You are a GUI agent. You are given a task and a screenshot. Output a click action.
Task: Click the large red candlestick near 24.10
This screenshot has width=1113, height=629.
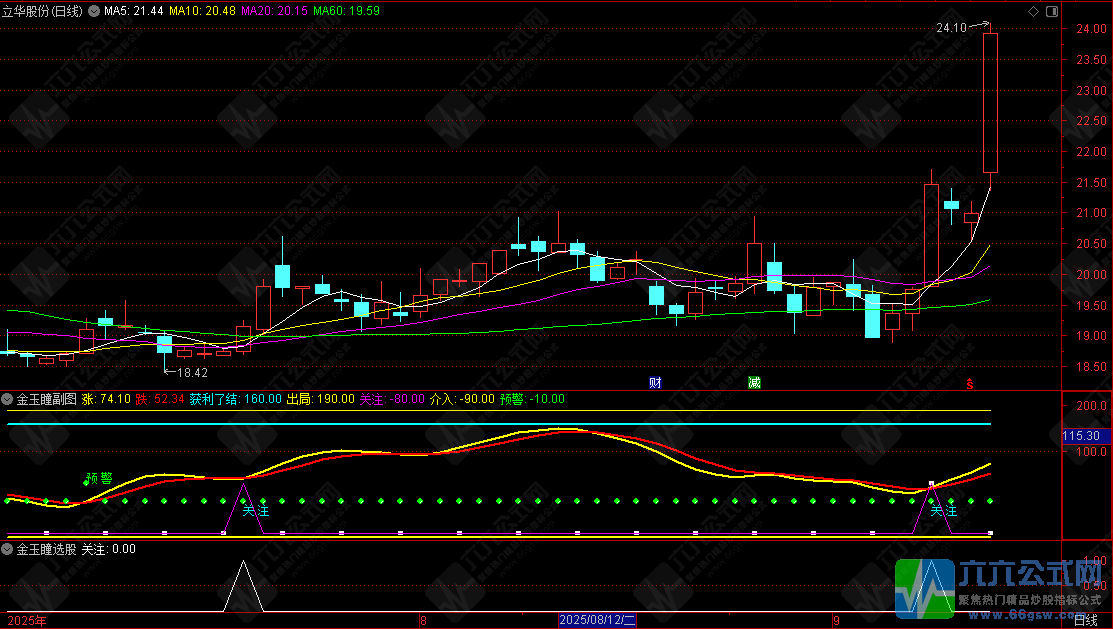coord(989,102)
